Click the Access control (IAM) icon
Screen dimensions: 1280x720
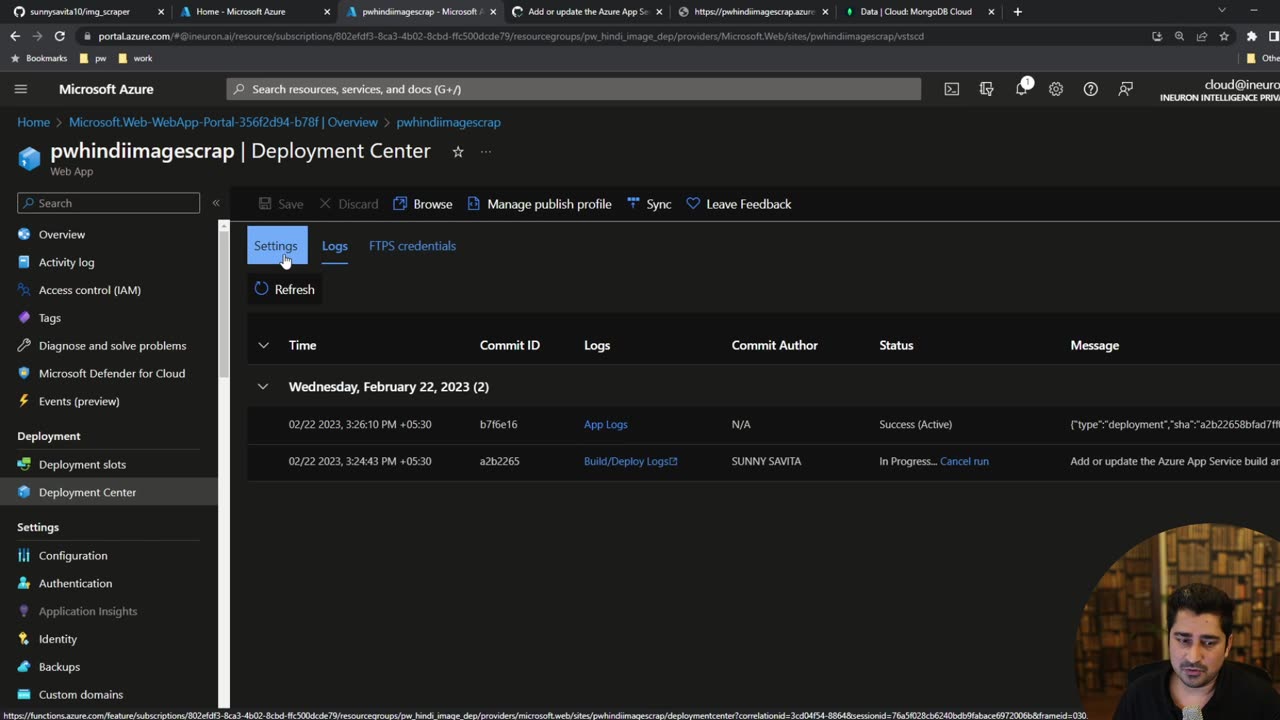pyautogui.click(x=24, y=290)
